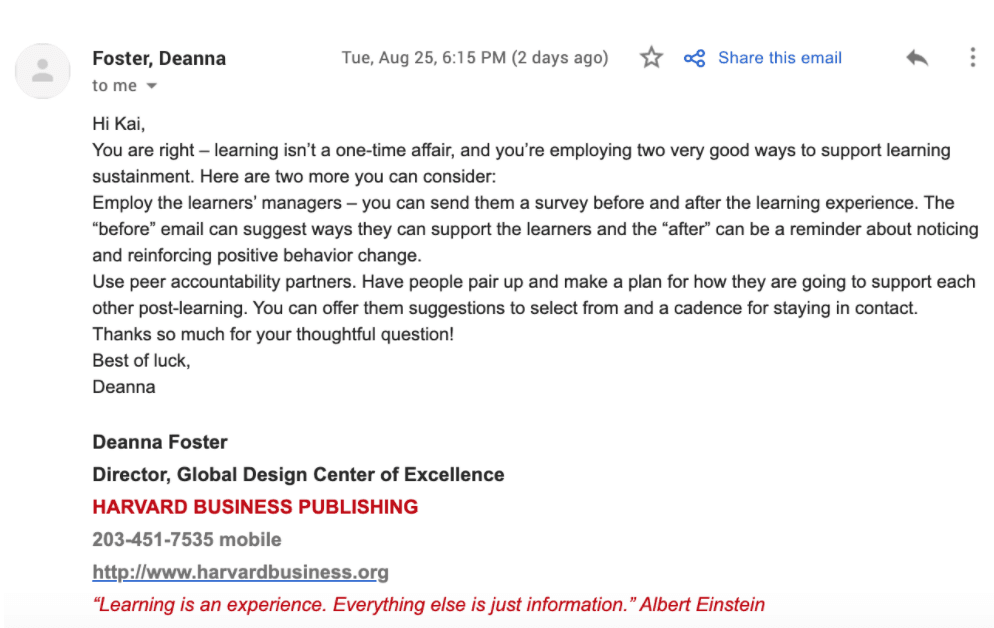994x628 pixels.
Task: Open the harvardbusiness.org hyperlink
Action: [x=240, y=572]
